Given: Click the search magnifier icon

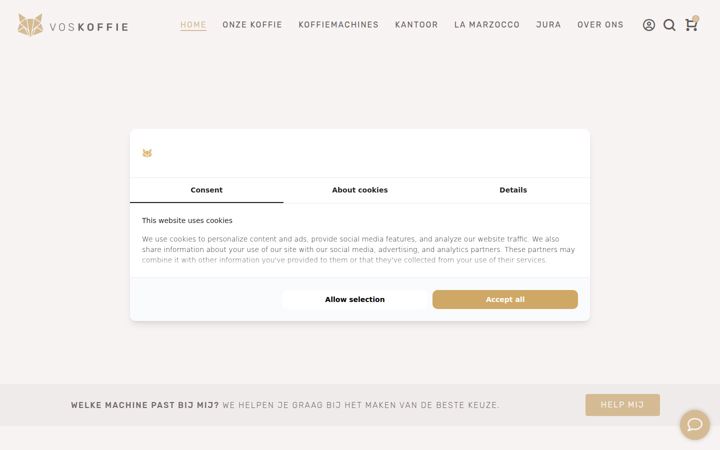Looking at the screenshot, I should tap(669, 25).
